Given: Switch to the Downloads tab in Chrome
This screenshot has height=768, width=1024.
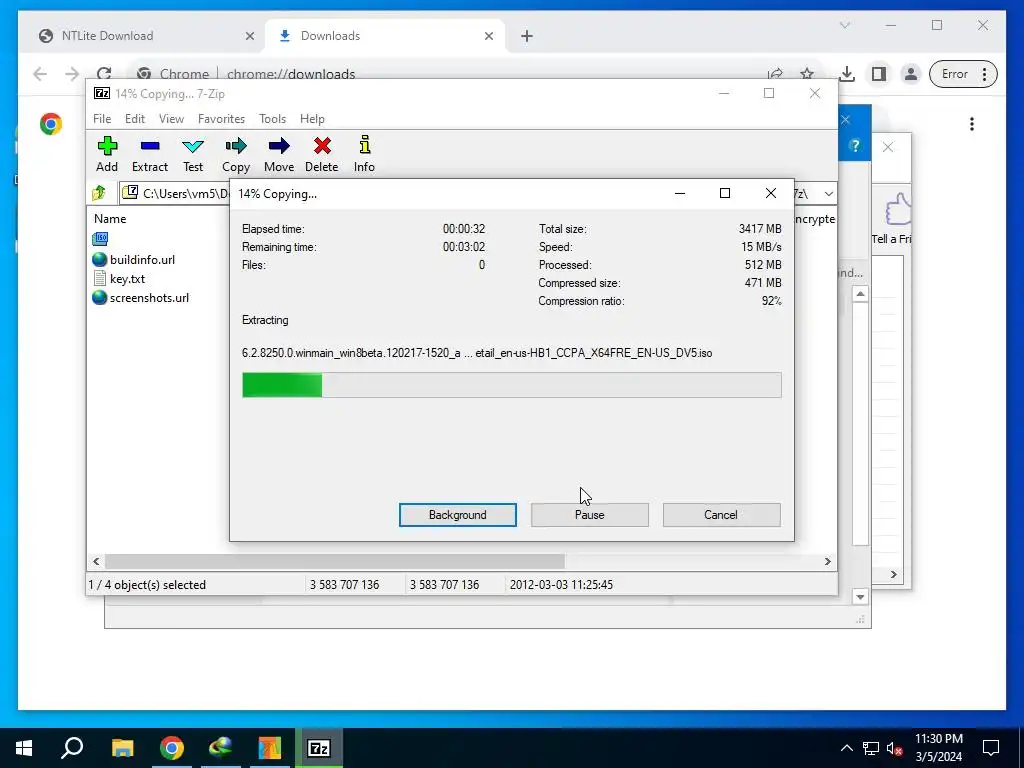Looking at the screenshot, I should pyautogui.click(x=385, y=36).
